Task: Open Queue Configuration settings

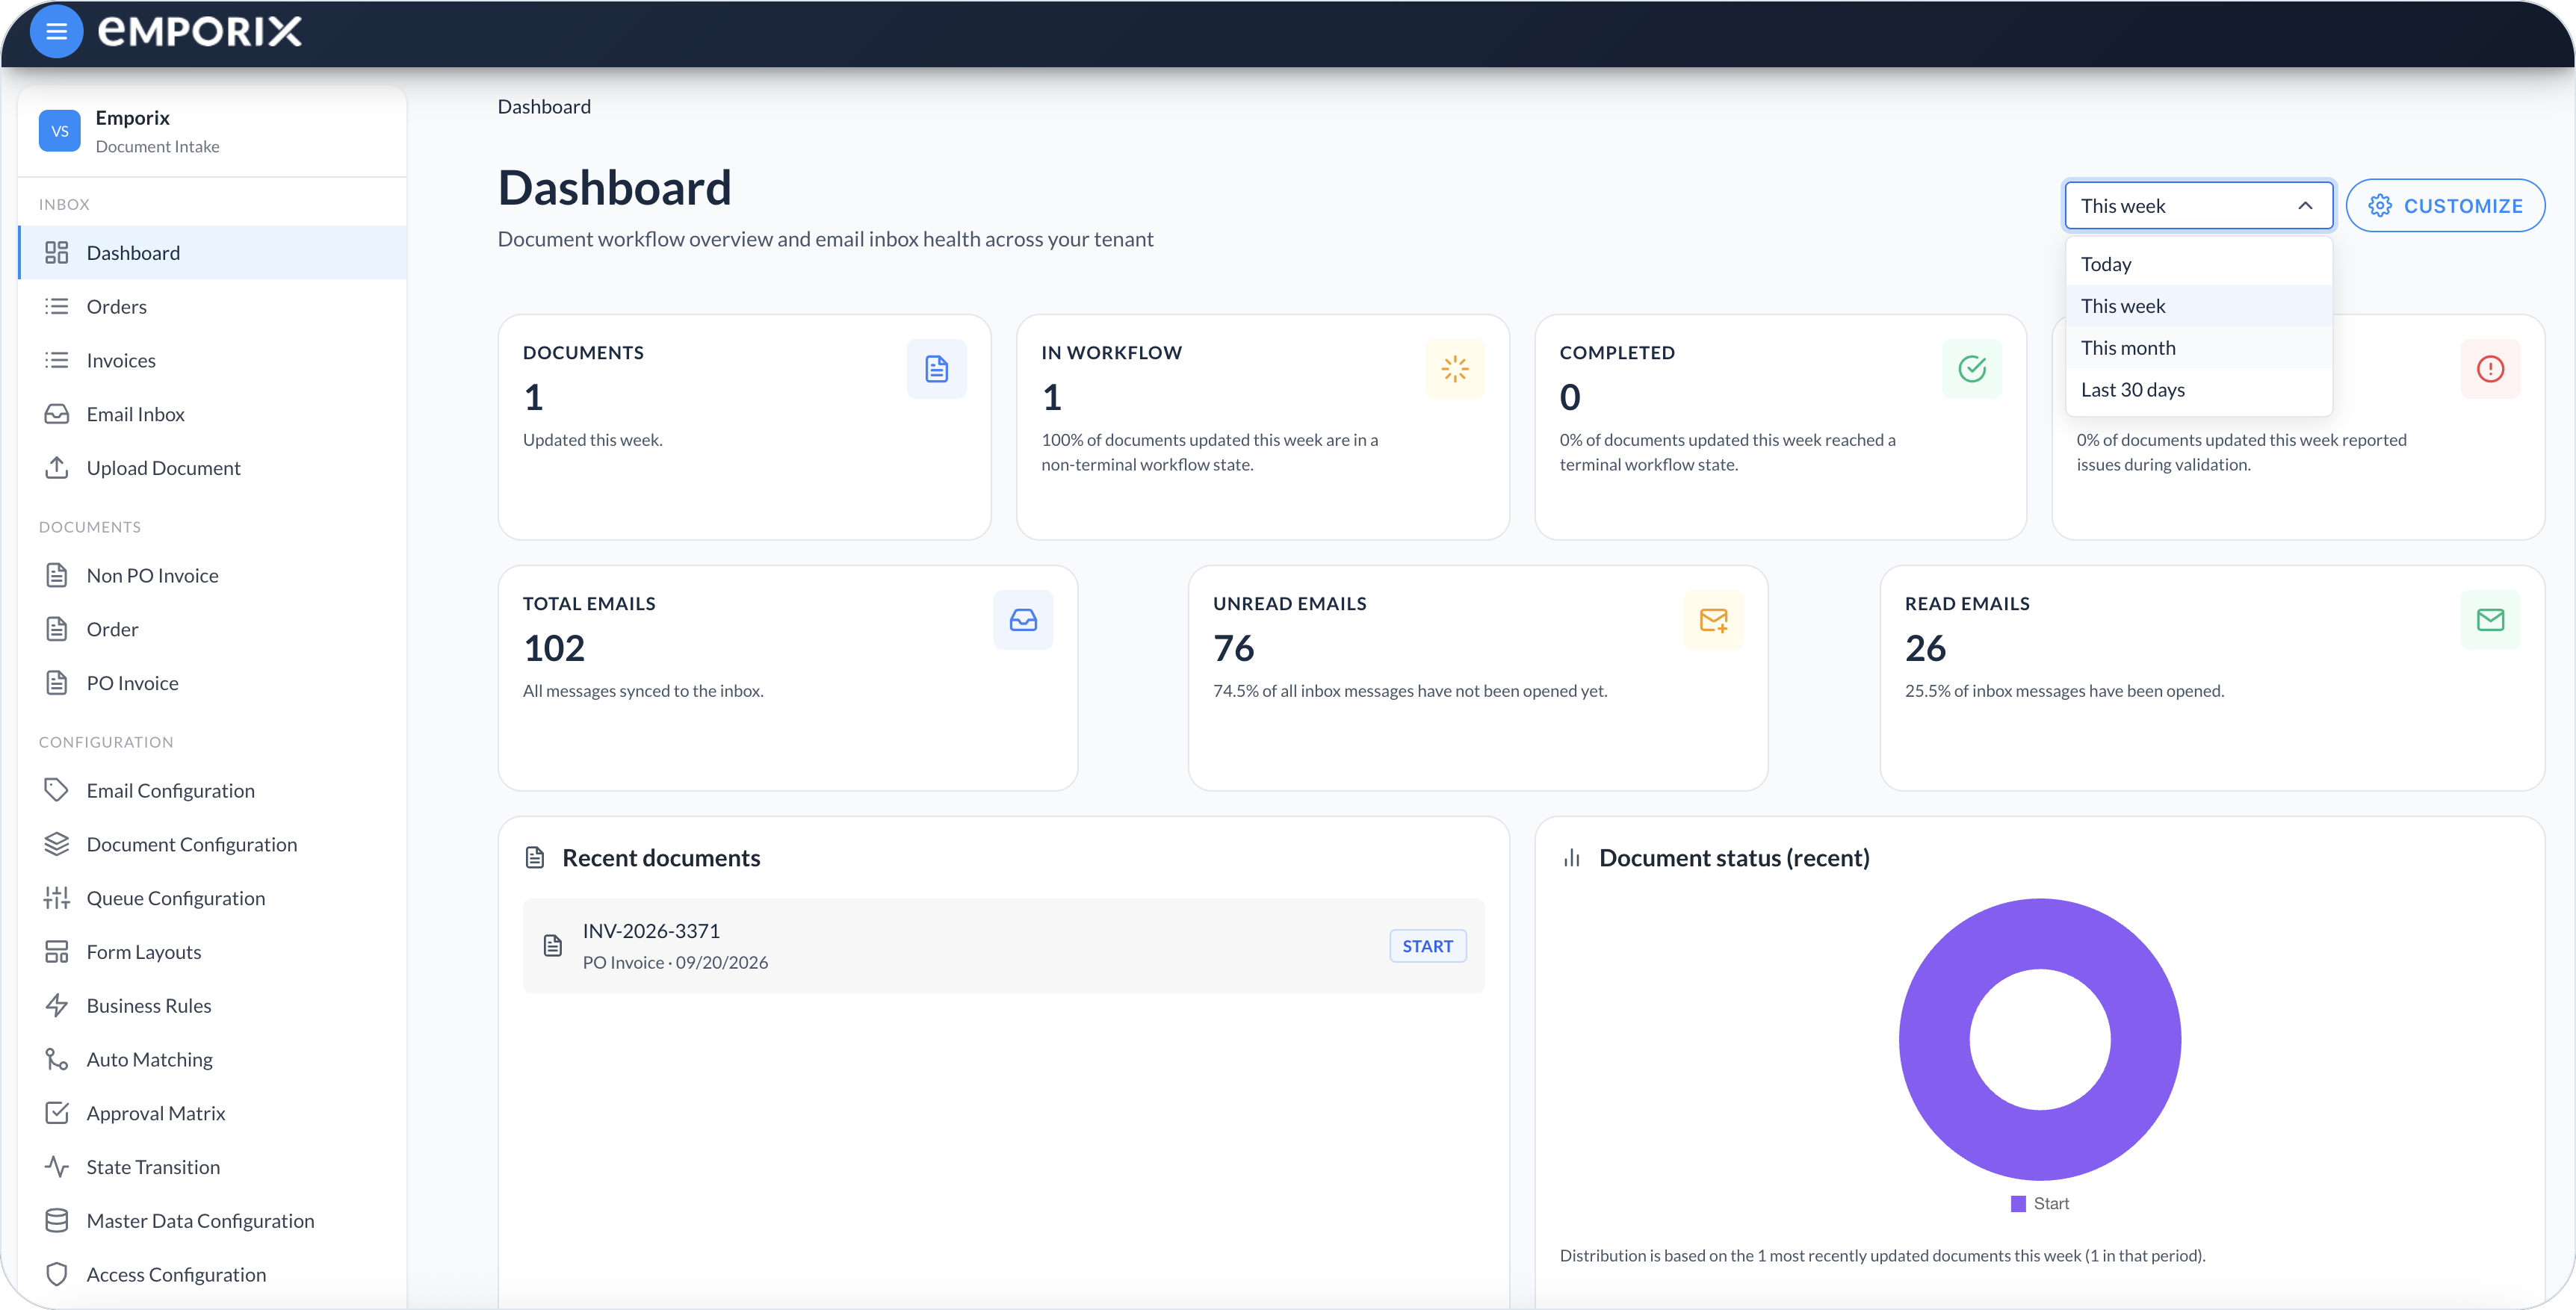Action: click(x=212, y=899)
